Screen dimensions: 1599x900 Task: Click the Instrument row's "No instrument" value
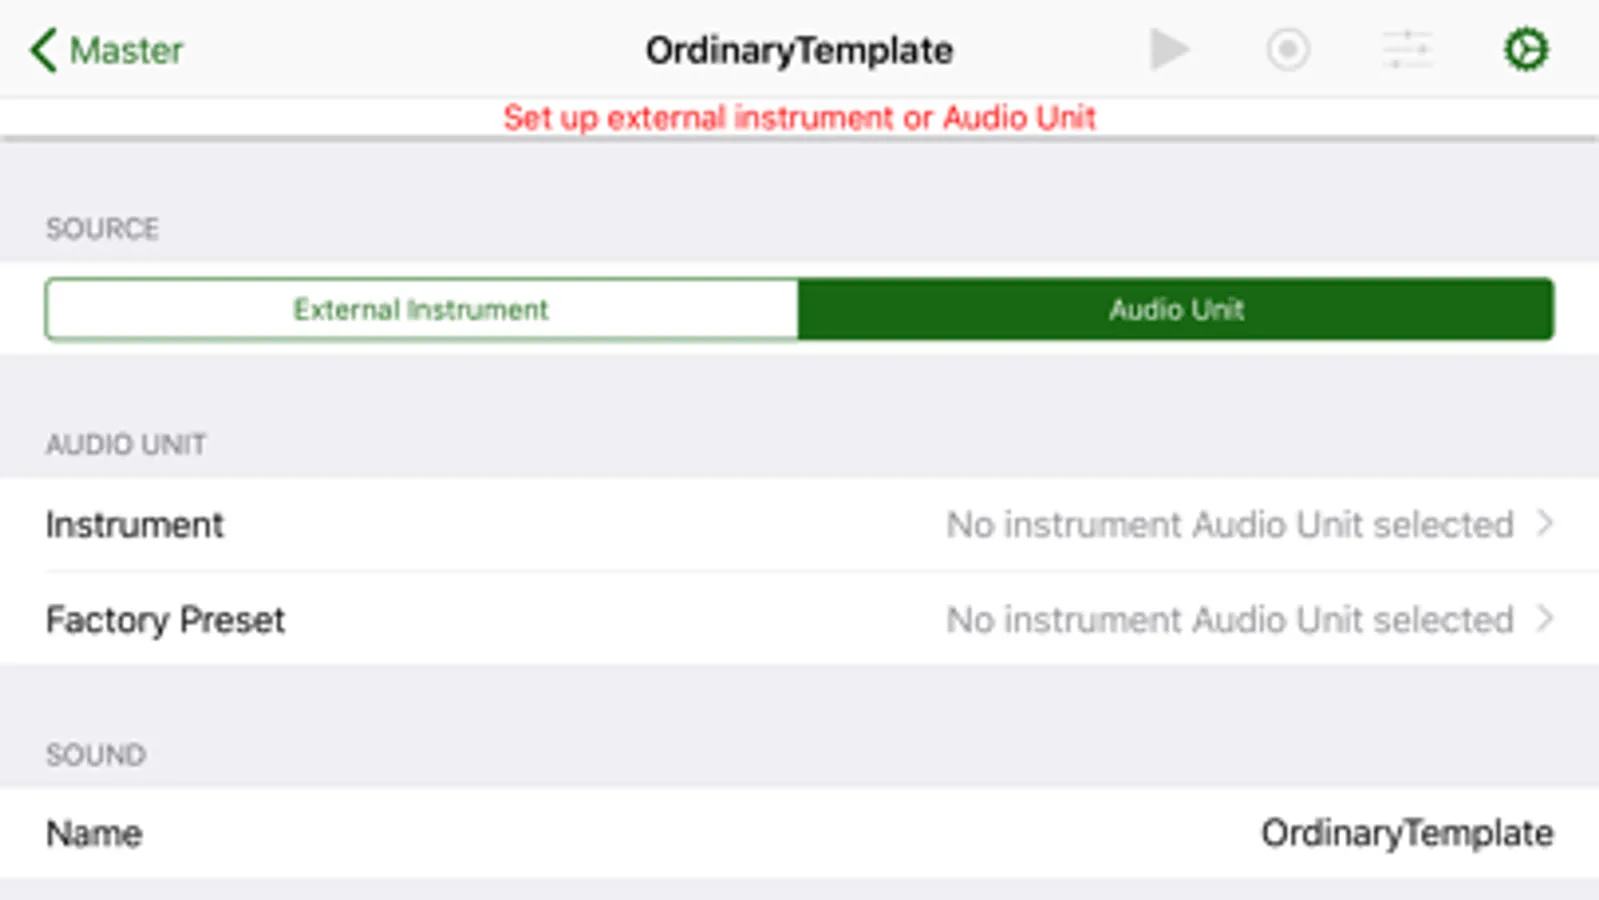[1230, 525]
